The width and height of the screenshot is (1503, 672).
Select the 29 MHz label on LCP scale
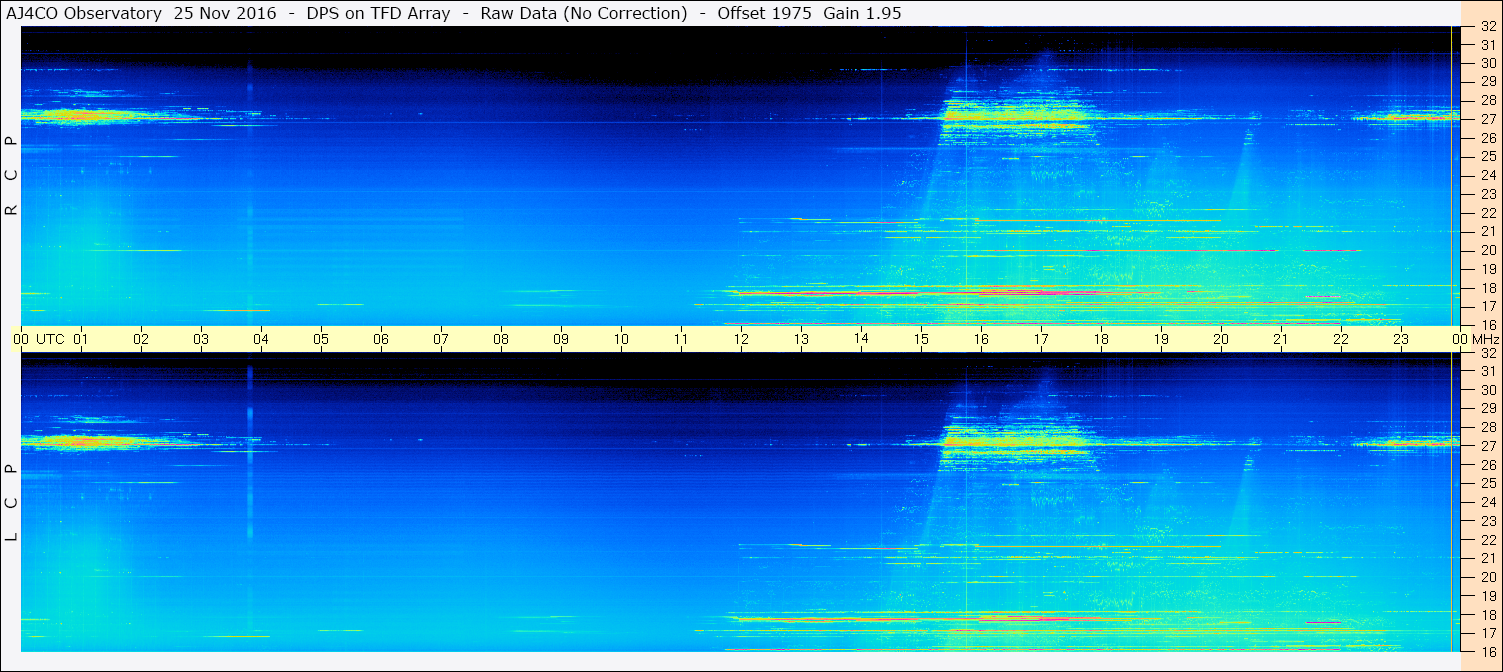(x=1487, y=409)
